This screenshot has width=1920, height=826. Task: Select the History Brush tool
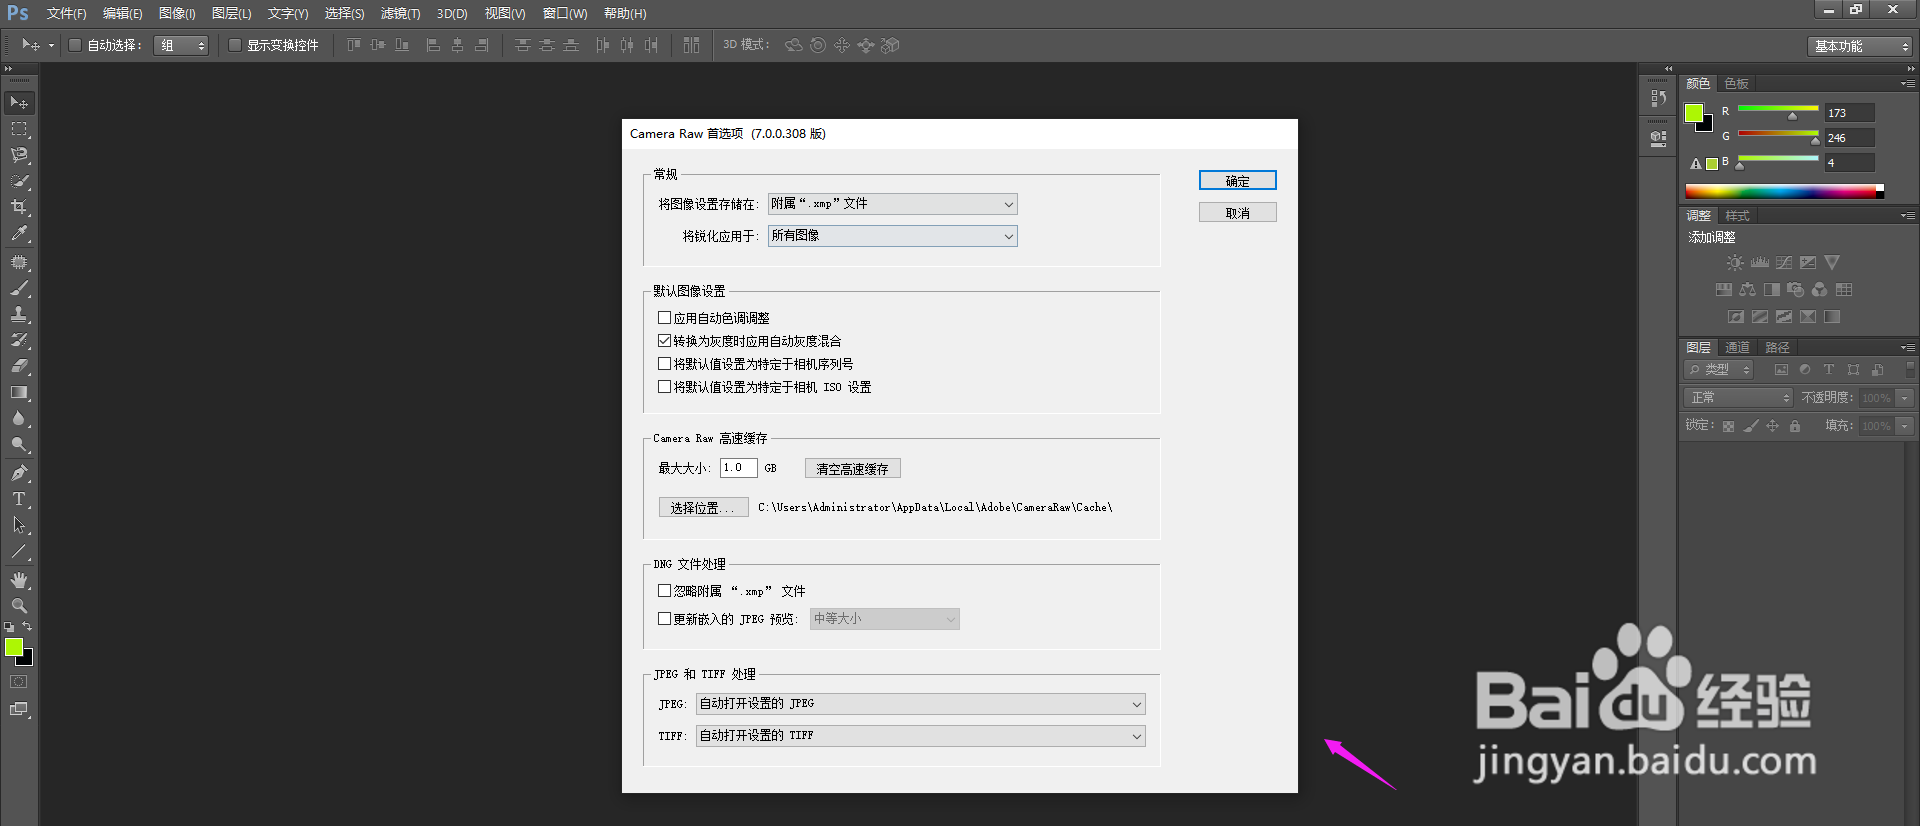[19, 340]
